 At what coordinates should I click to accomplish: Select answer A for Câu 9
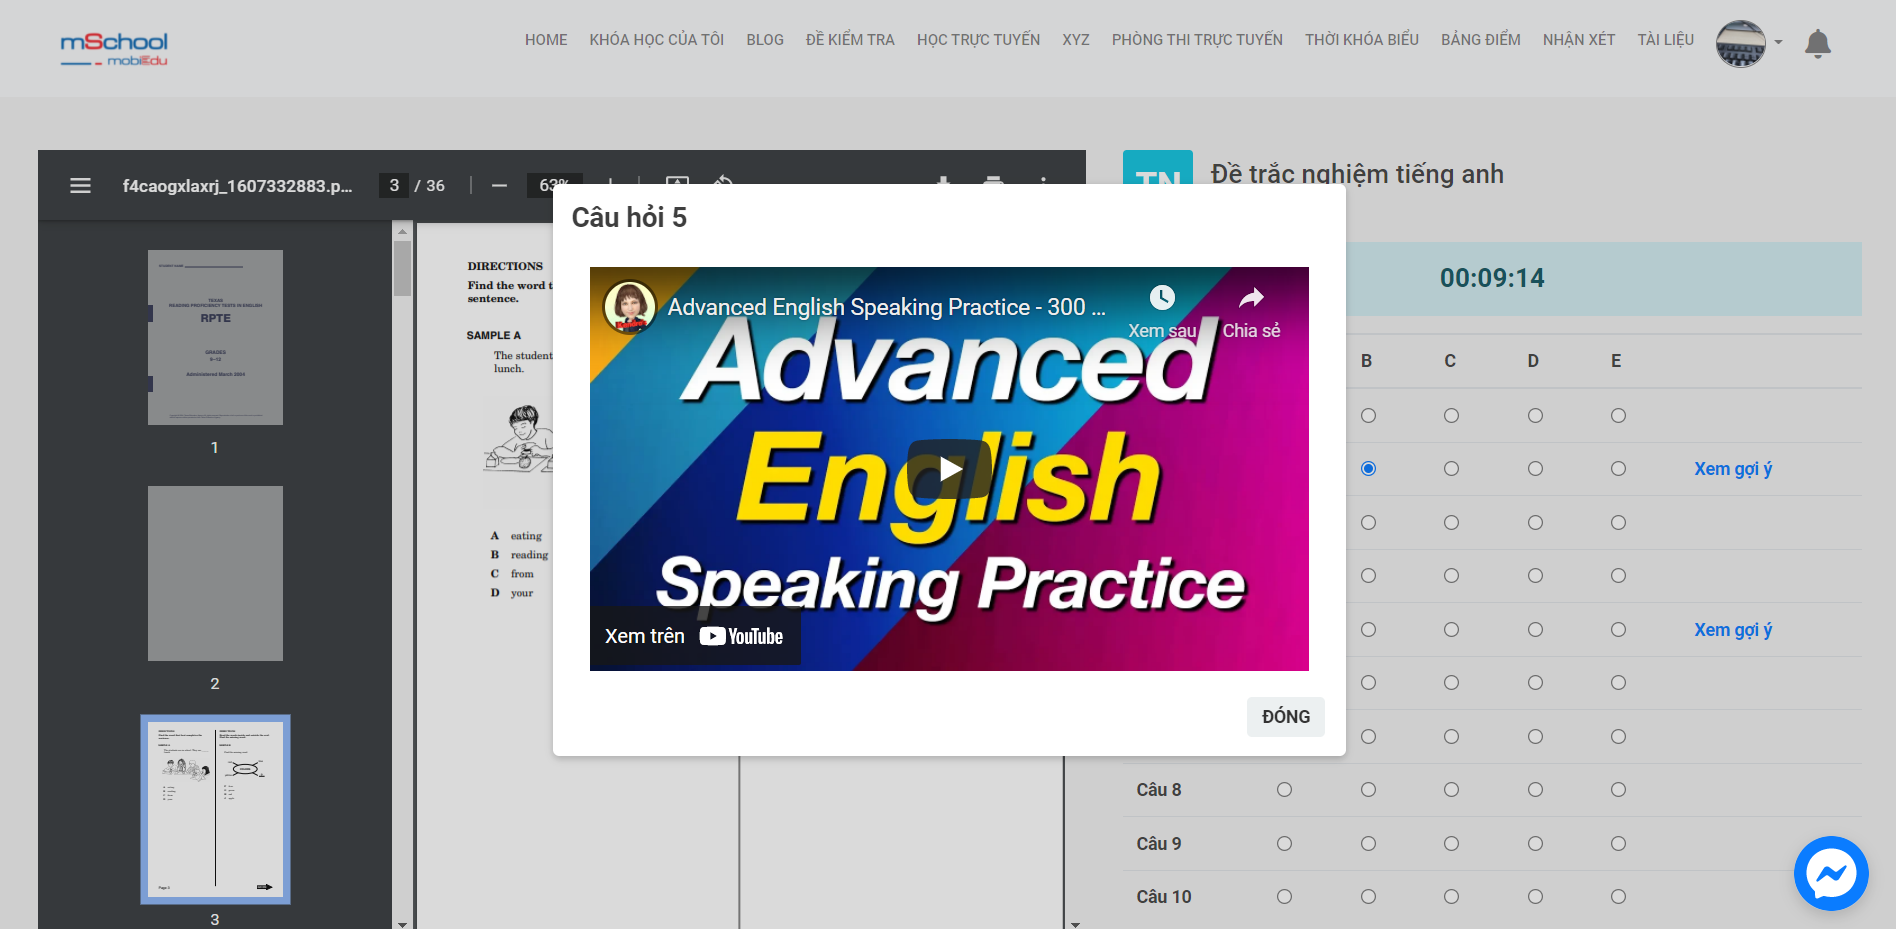1284,844
